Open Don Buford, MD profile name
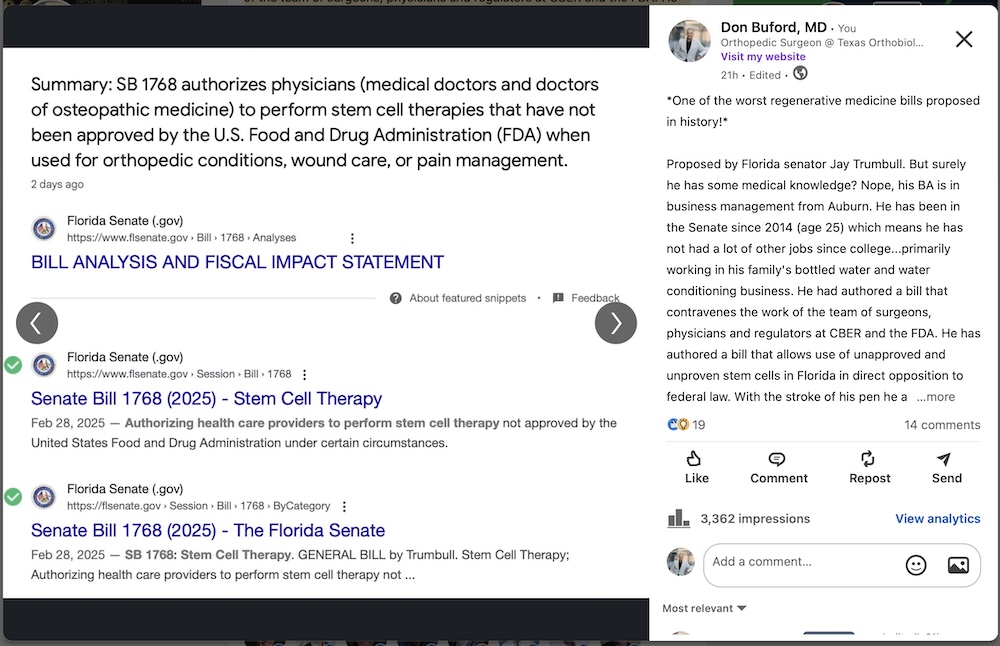Screen dimensions: 1000x646 pyautogui.click(x=774, y=27)
